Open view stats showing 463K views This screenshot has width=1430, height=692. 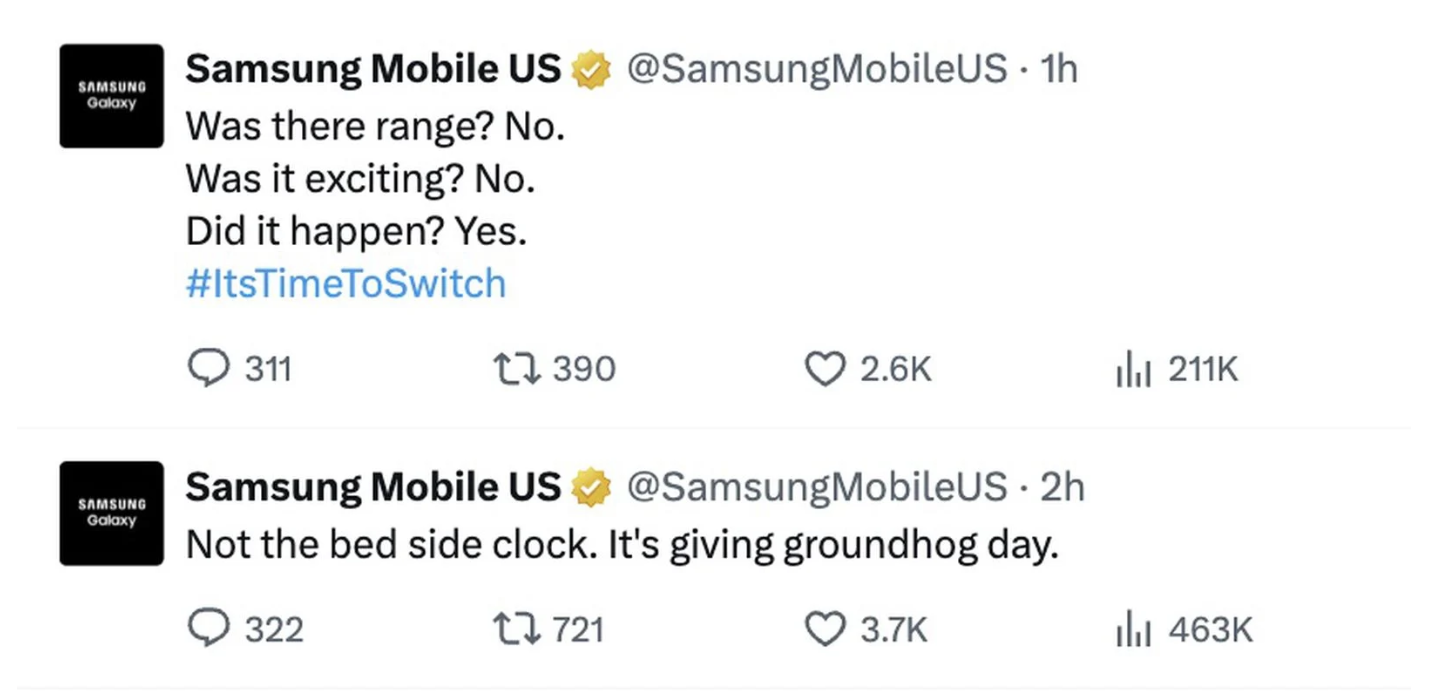(1183, 630)
